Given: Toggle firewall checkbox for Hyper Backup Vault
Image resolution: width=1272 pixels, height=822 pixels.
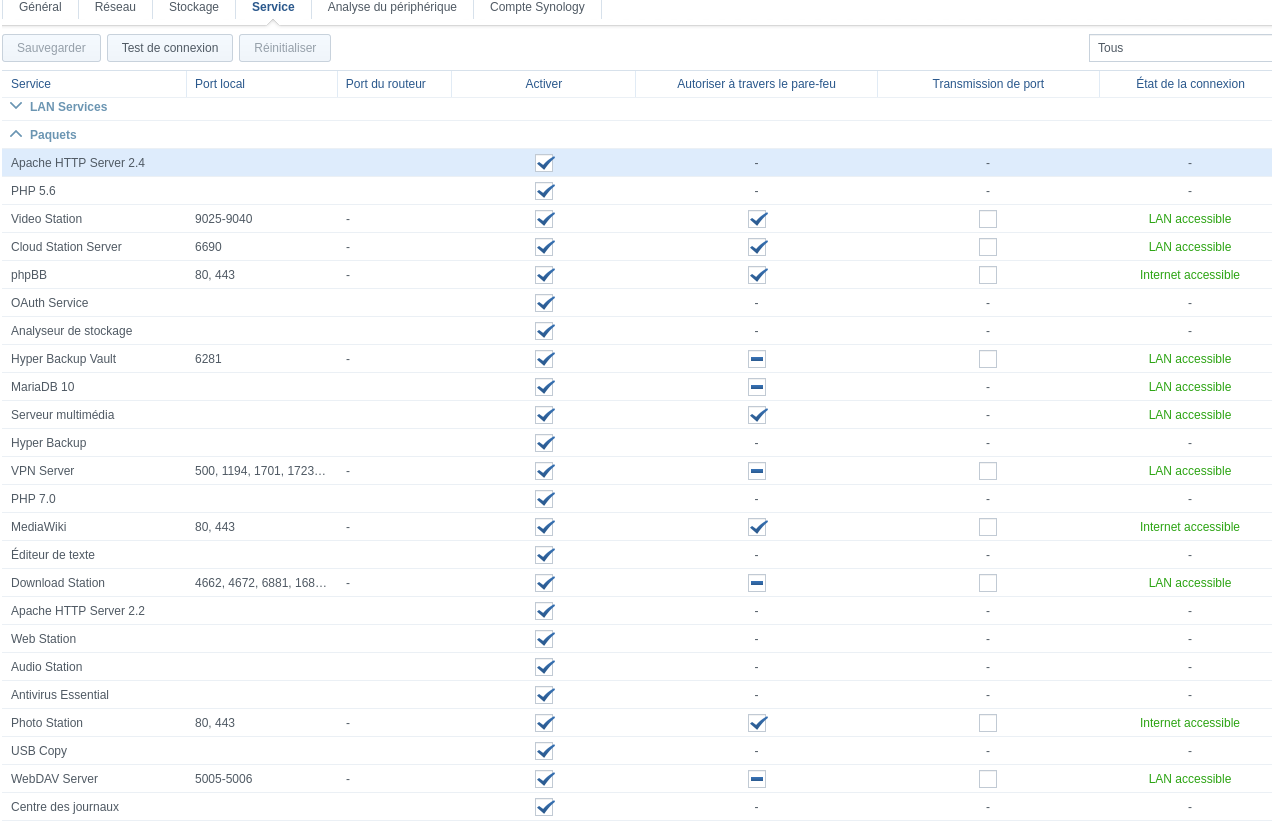Looking at the screenshot, I should [x=757, y=359].
